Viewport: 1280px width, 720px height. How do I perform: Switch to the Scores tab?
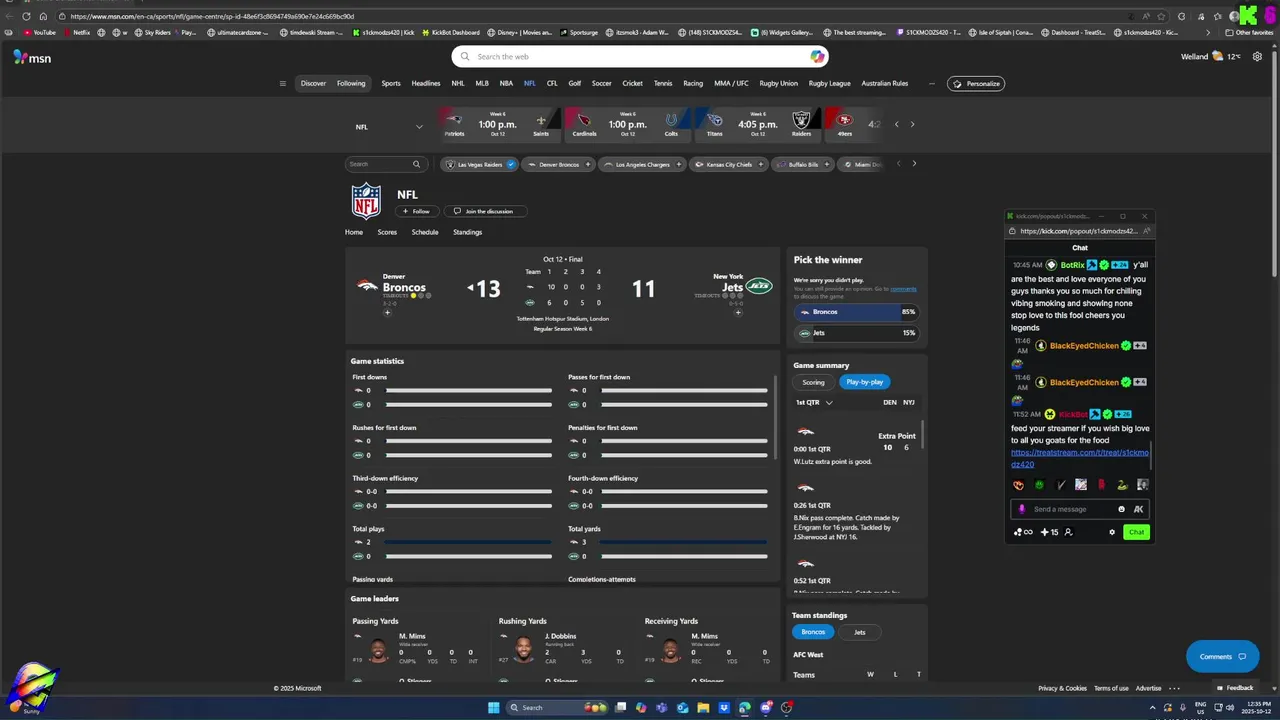pyautogui.click(x=387, y=232)
